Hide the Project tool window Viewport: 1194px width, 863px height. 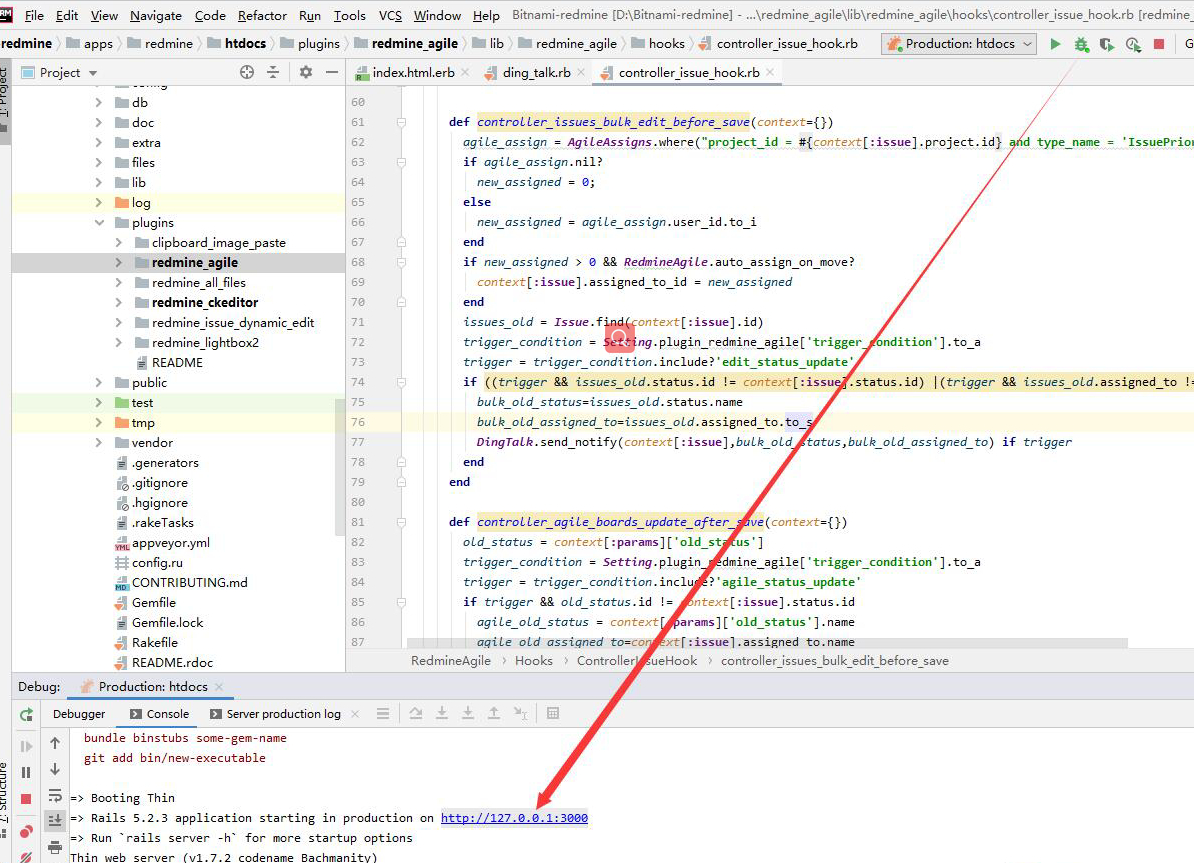pyautogui.click(x=331, y=72)
